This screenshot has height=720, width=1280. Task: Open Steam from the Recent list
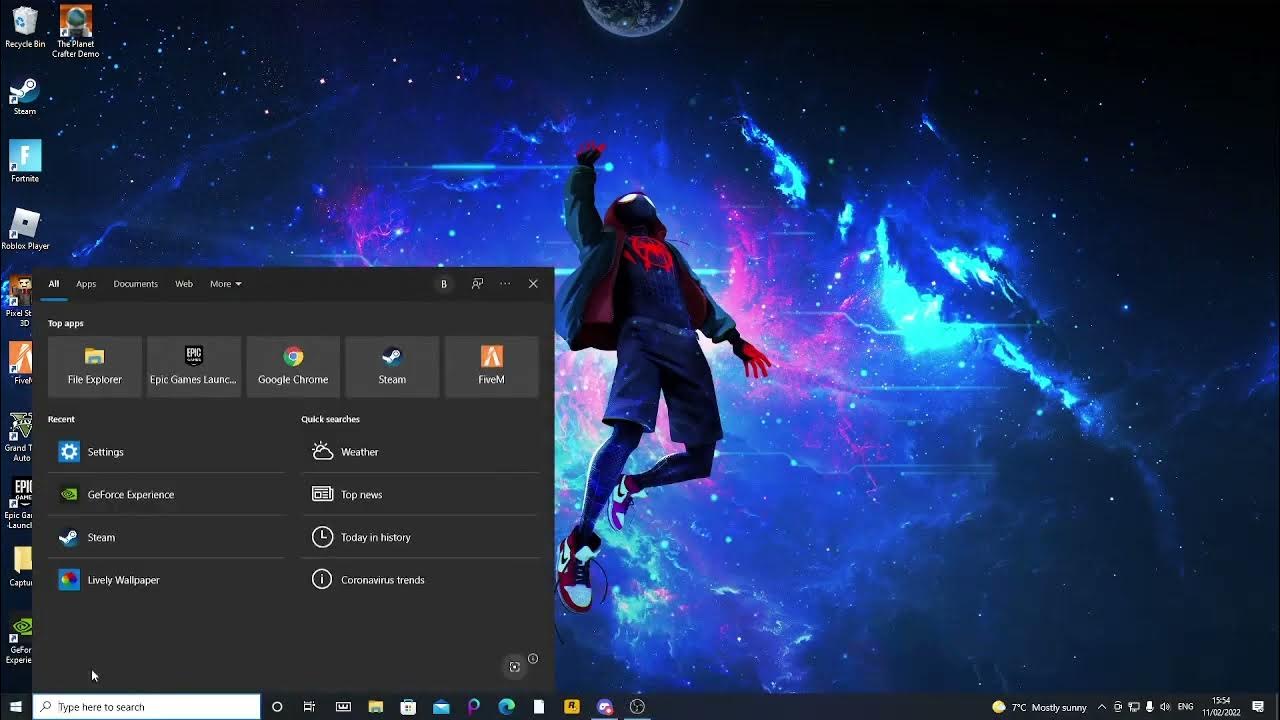[166, 538]
